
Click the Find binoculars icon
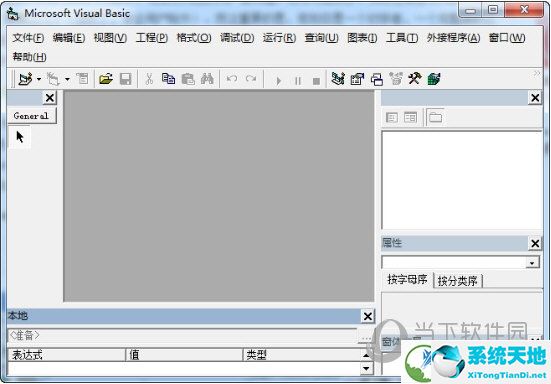coord(207,79)
